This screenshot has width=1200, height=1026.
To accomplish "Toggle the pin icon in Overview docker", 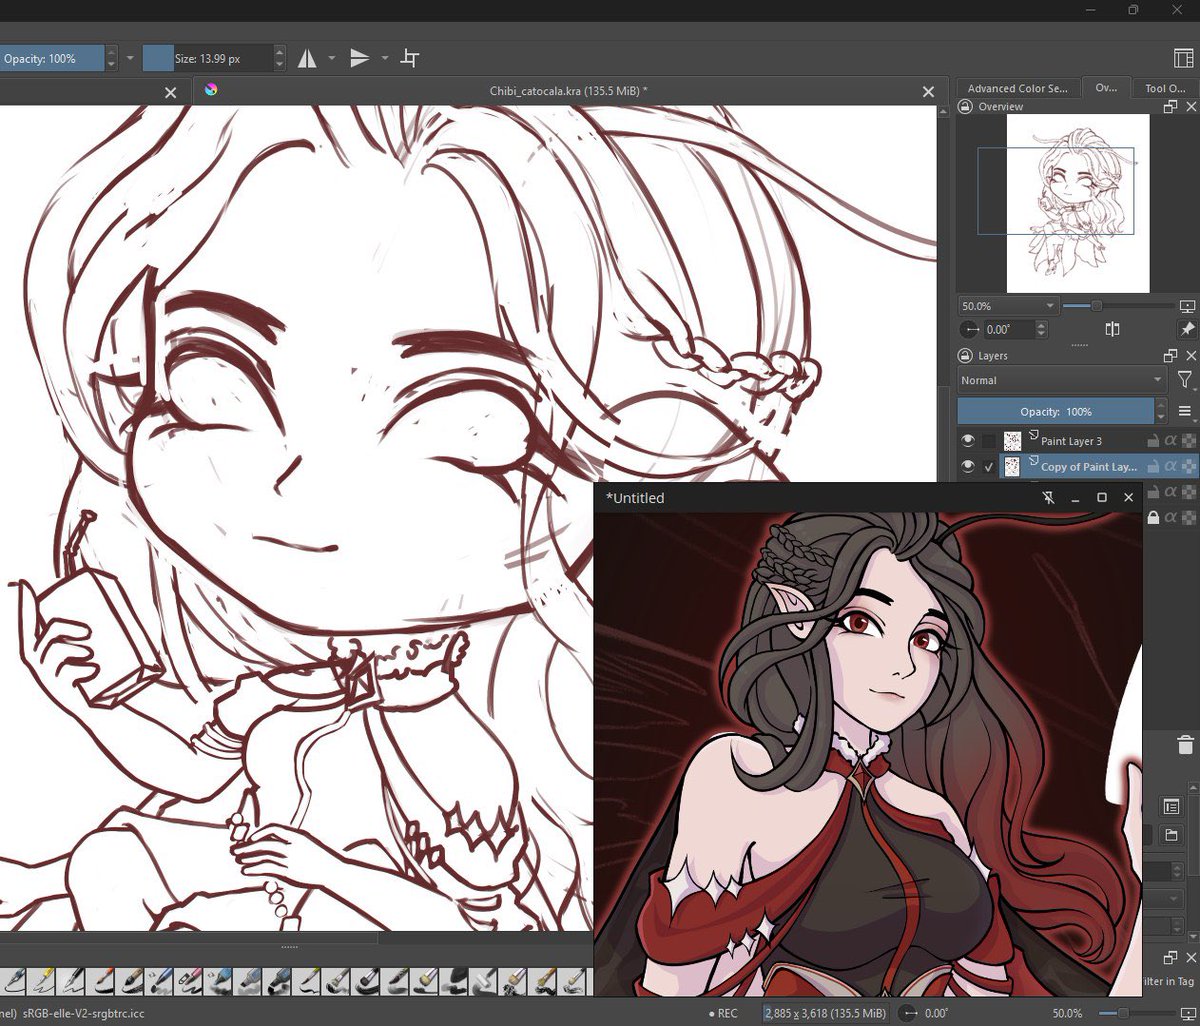I will click(1187, 329).
